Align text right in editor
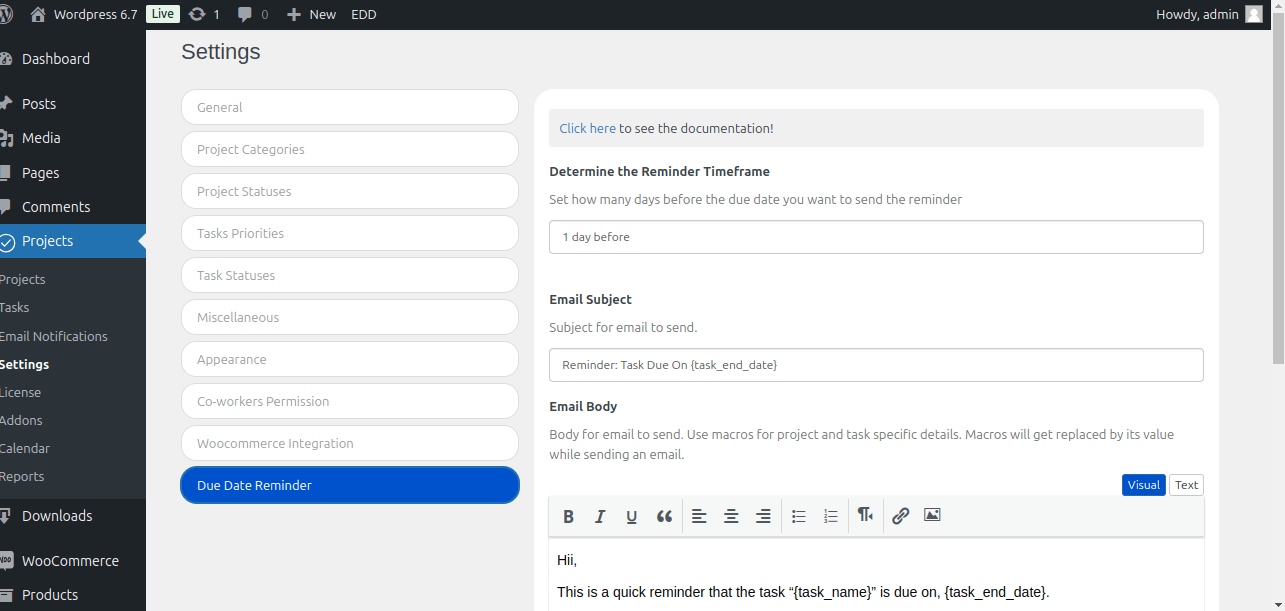The width and height of the screenshot is (1285, 611). pyautogui.click(x=763, y=516)
